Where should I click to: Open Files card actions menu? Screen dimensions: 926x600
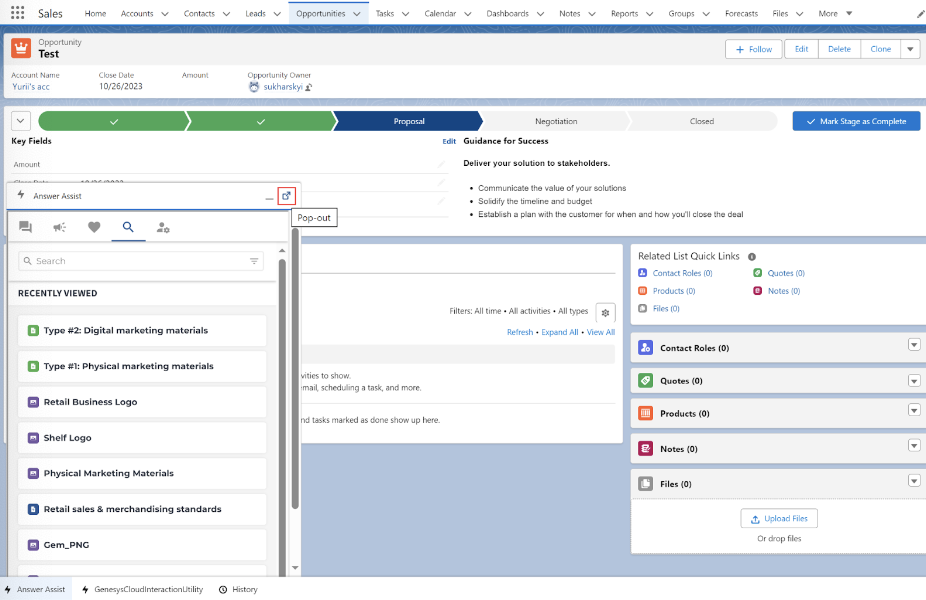(x=914, y=481)
